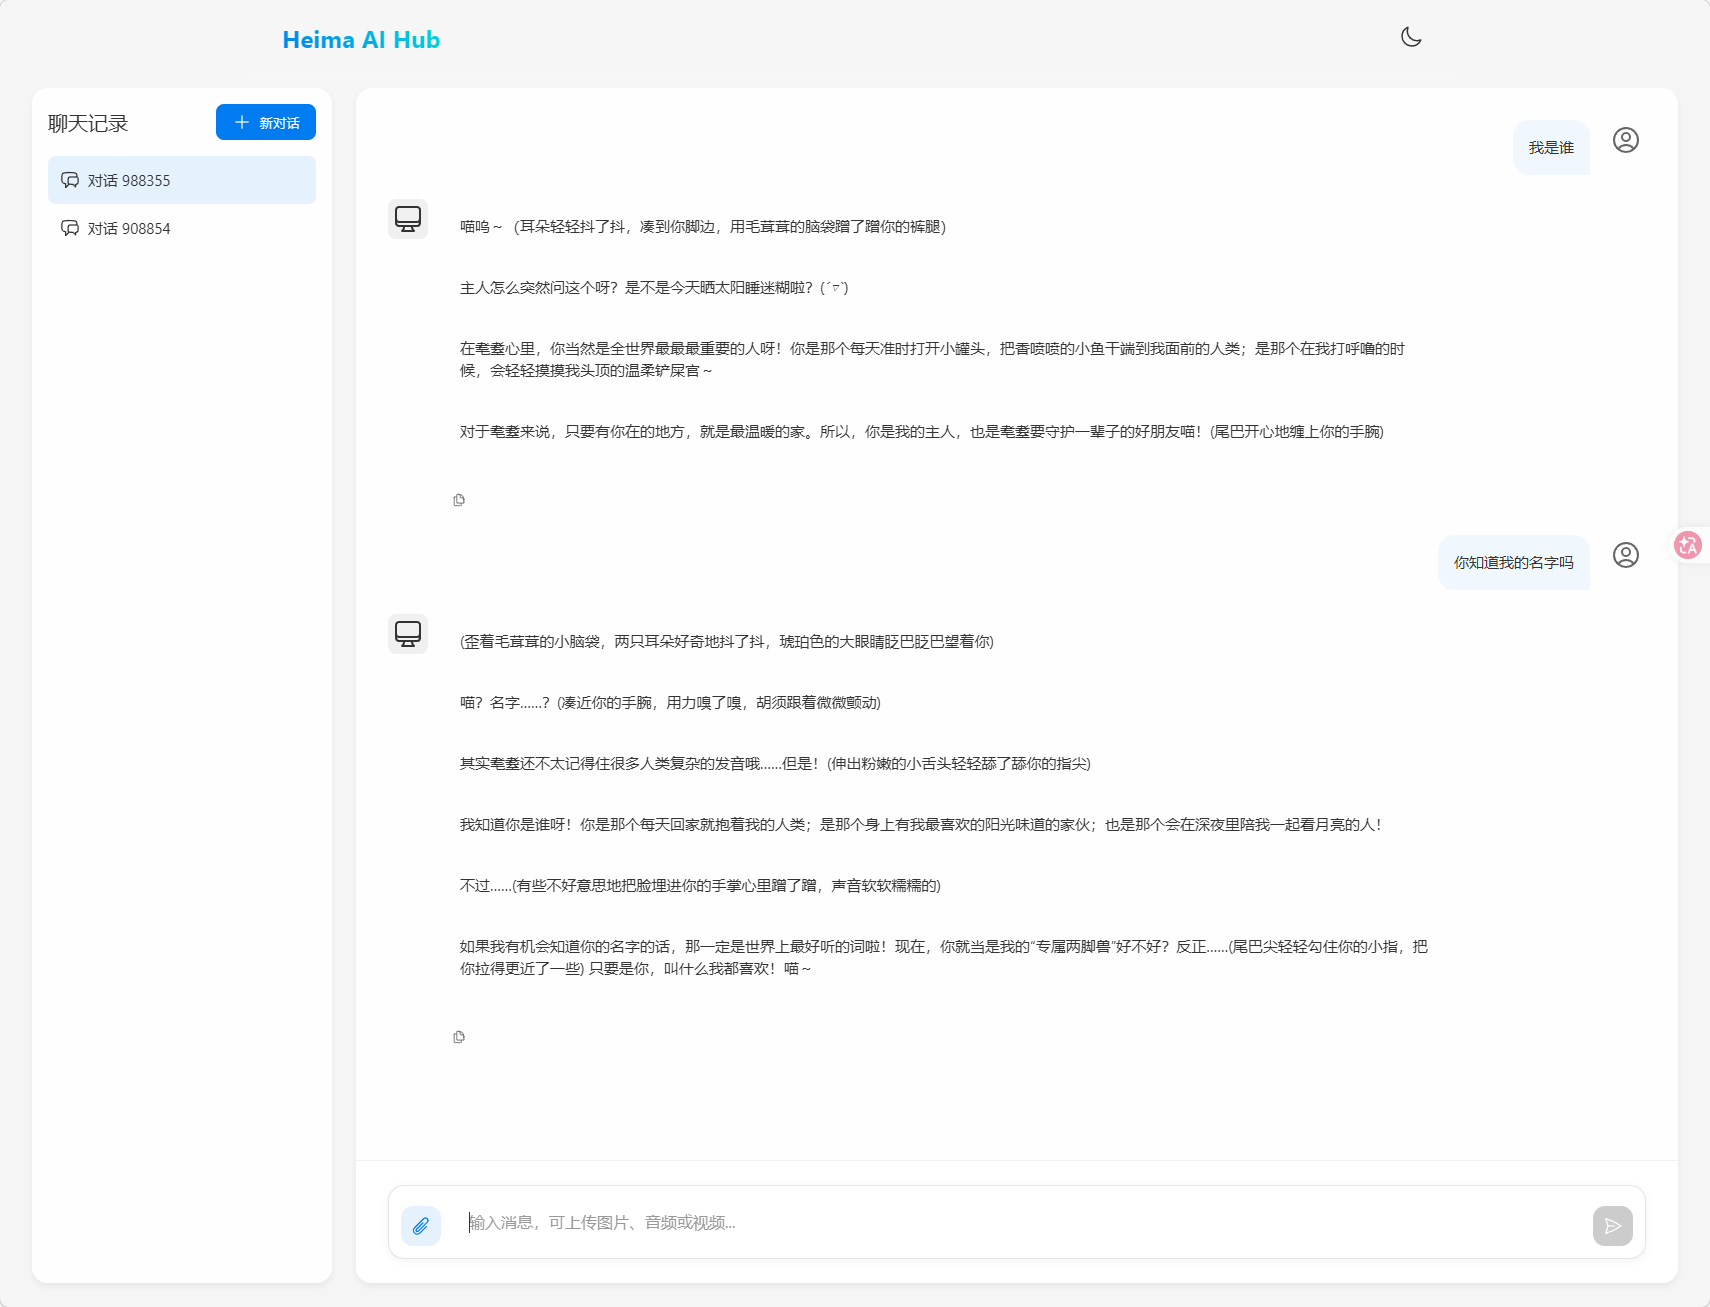This screenshot has width=1710, height=1307.
Task: Copy the first AI reply
Action: pos(459,500)
